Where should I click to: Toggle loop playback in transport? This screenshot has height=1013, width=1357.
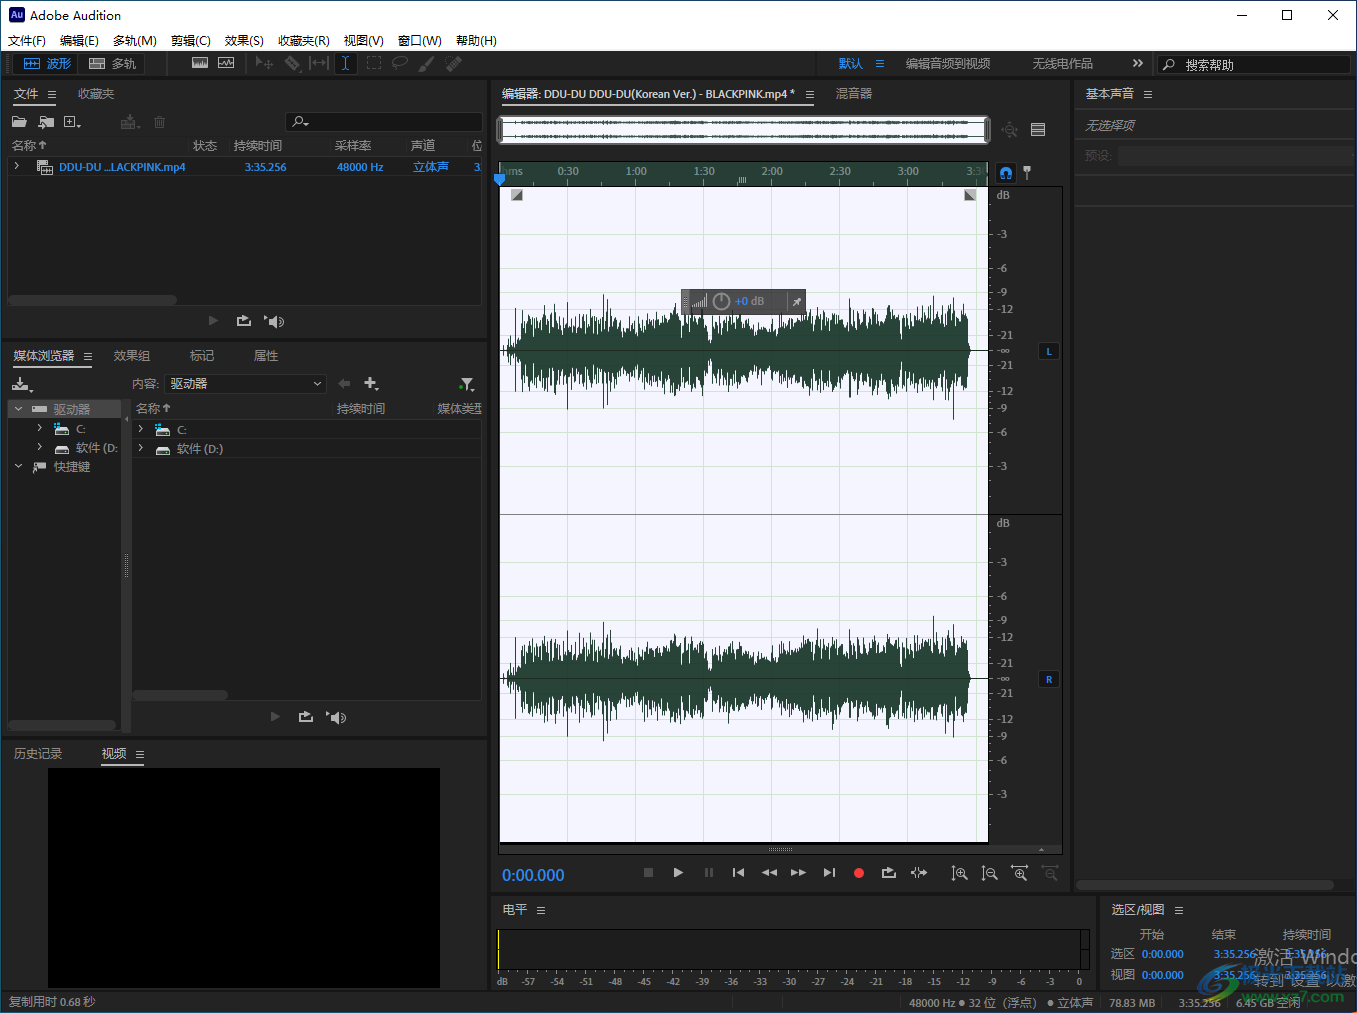point(888,873)
